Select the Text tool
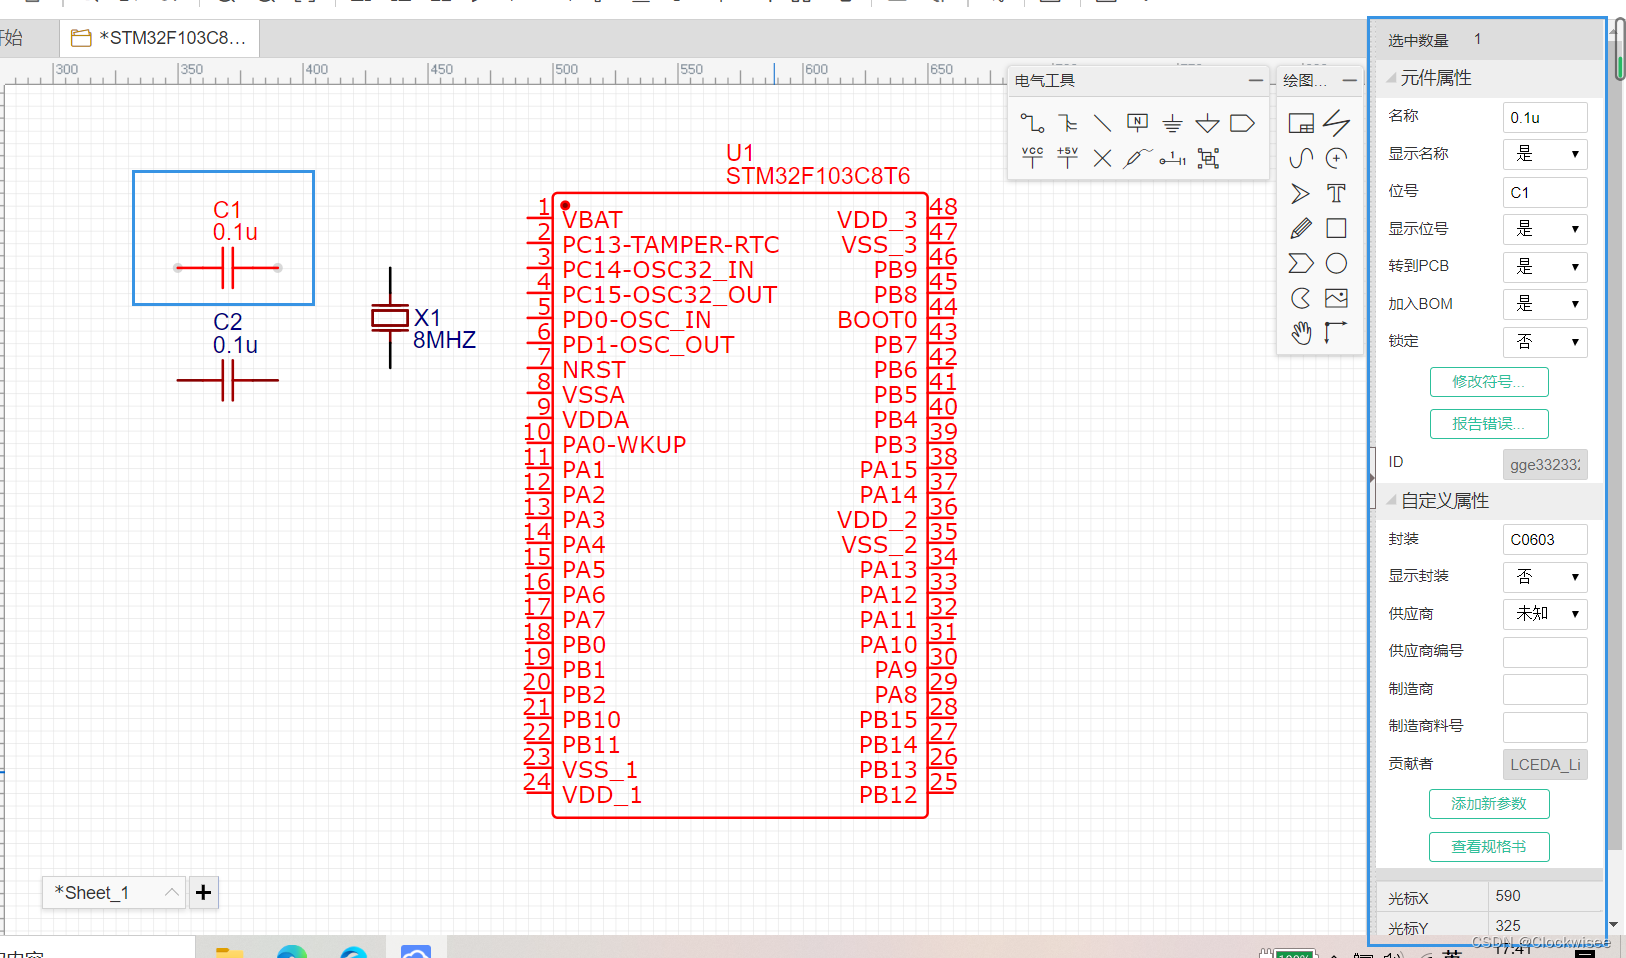Image resolution: width=1626 pixels, height=958 pixels. pyautogui.click(x=1336, y=193)
